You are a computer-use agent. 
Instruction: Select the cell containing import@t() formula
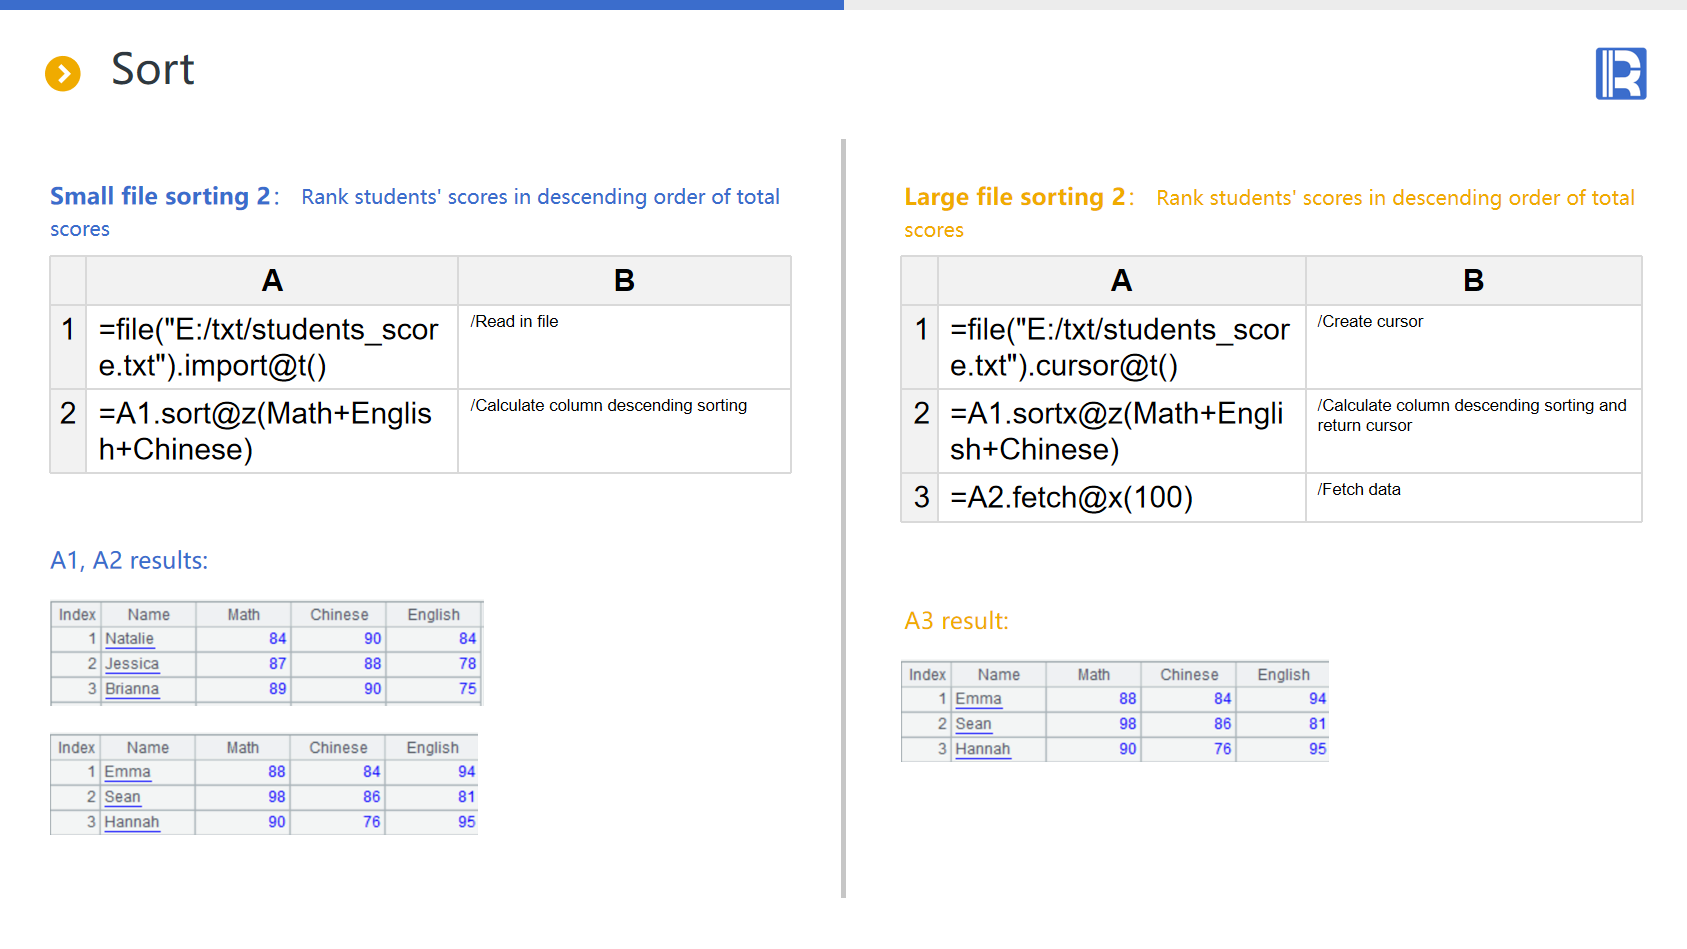[271, 347]
